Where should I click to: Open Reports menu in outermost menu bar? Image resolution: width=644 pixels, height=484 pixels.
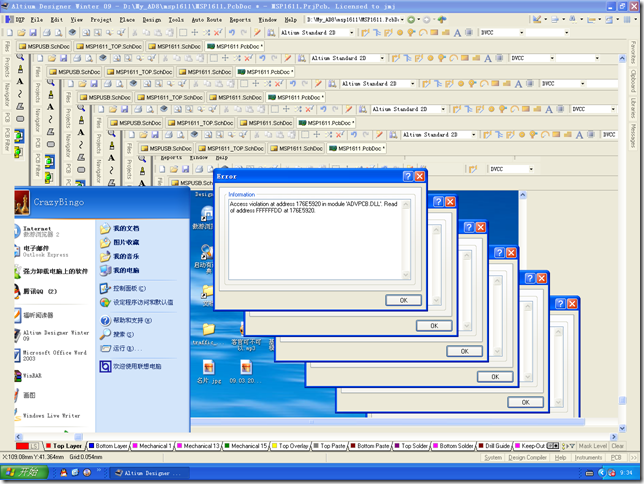(x=240, y=19)
